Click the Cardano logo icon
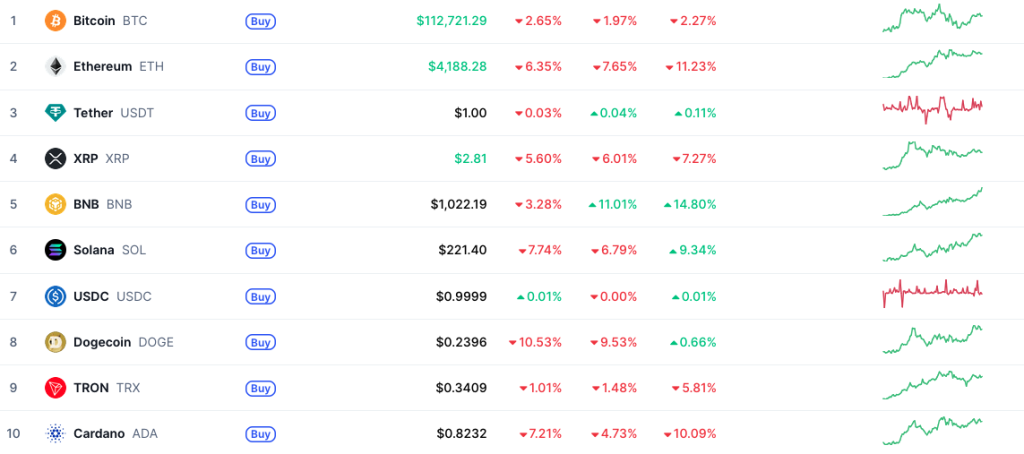This screenshot has height=454, width=1024. 55,434
